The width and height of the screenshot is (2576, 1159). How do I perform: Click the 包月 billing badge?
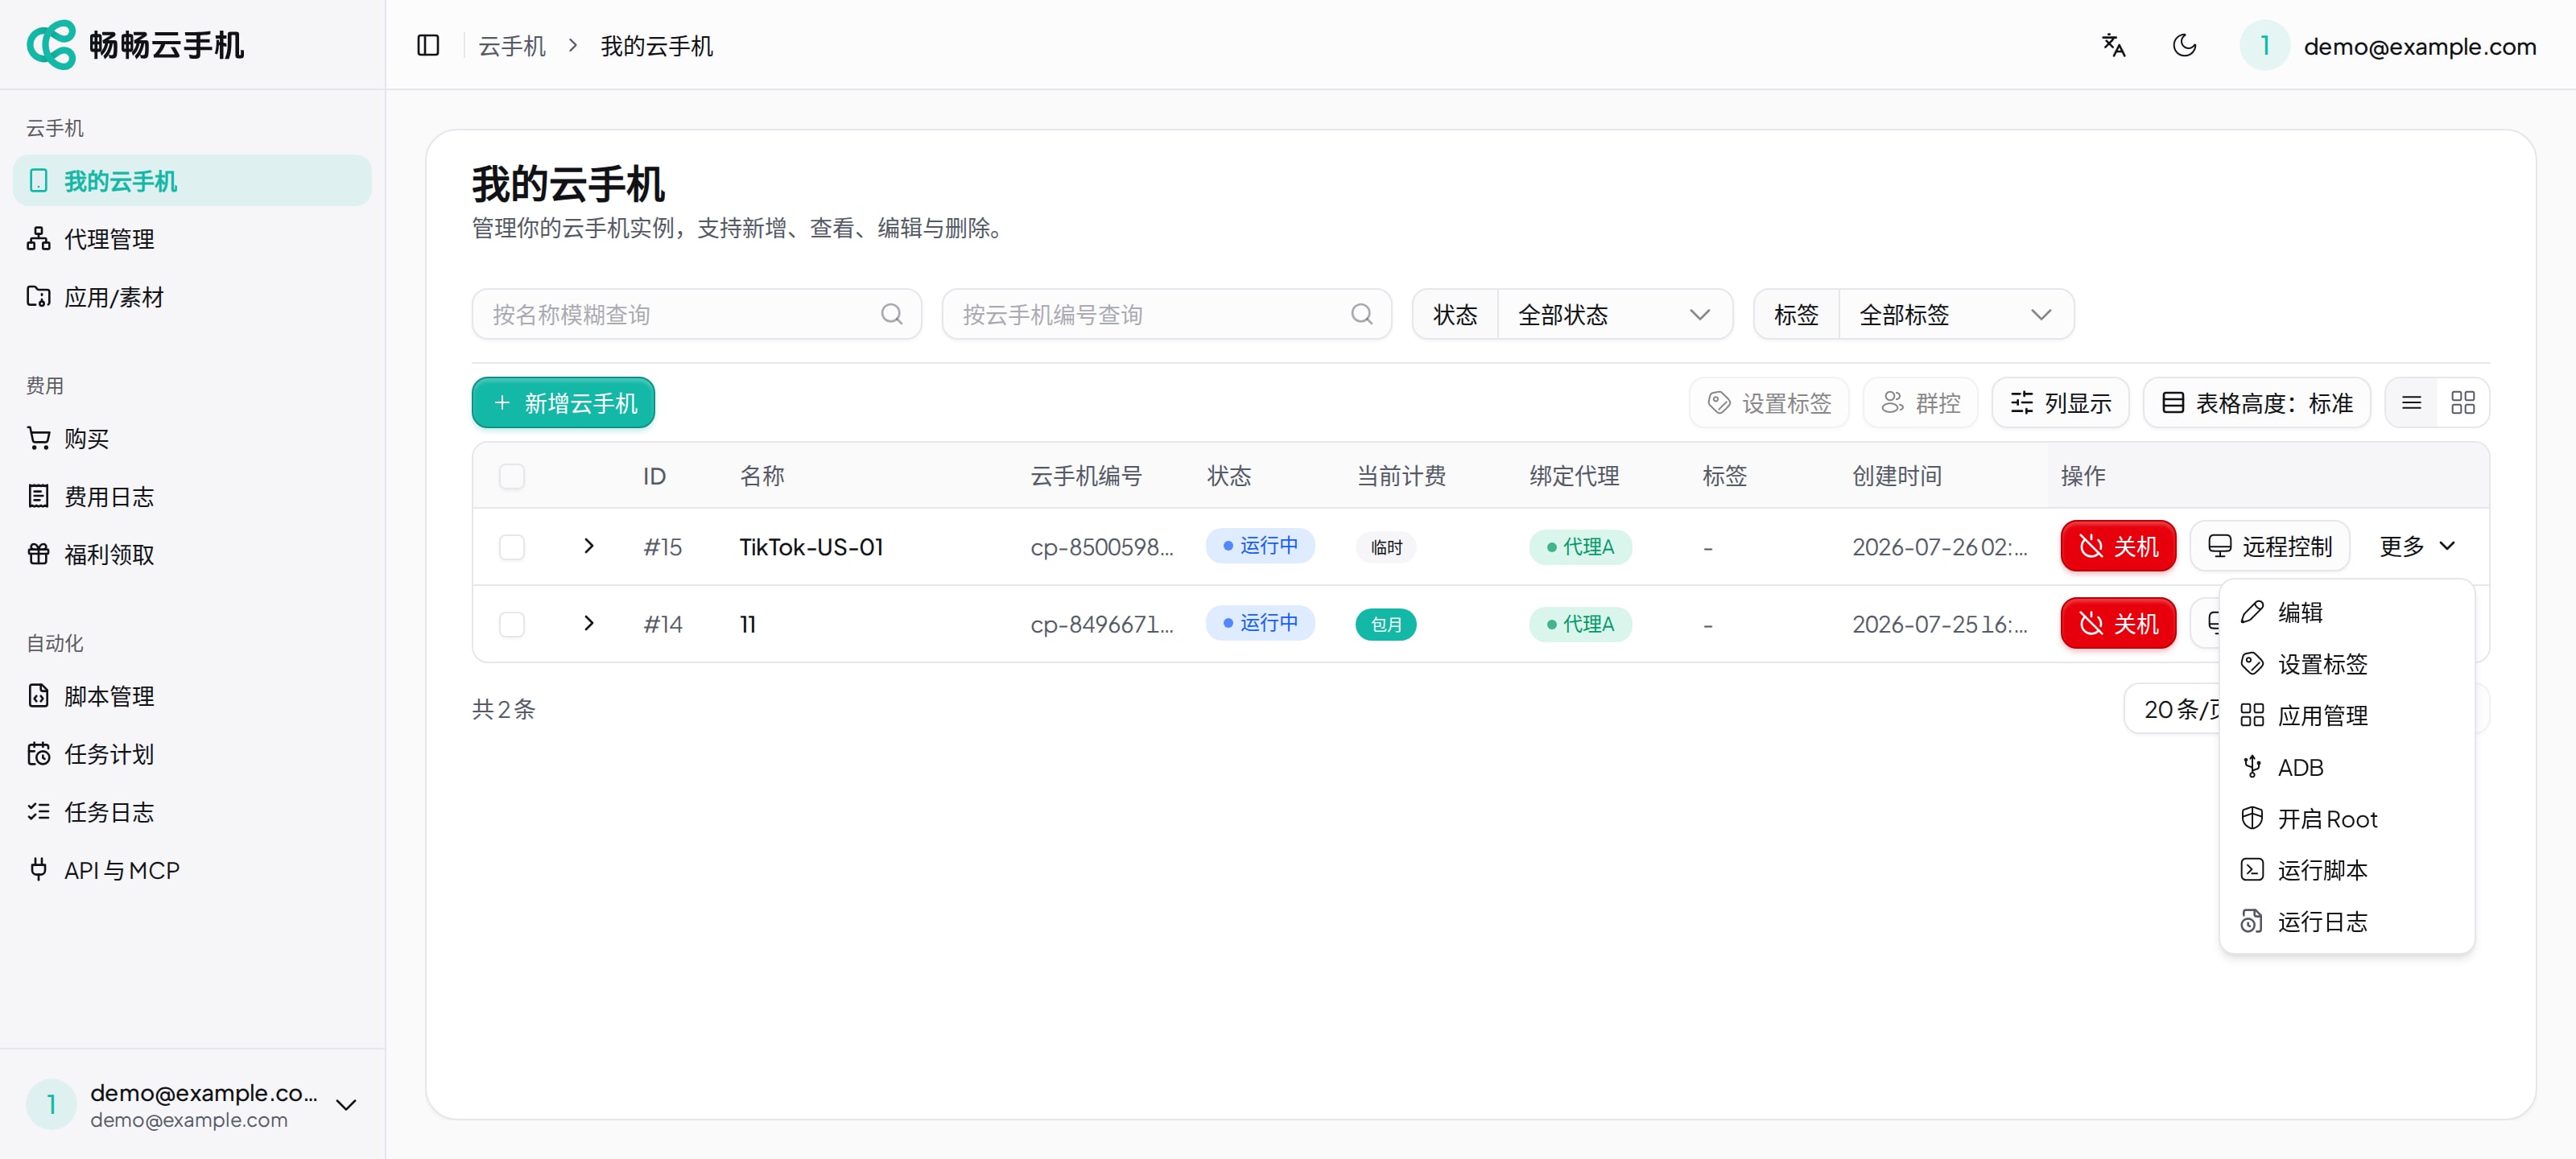[x=1386, y=624]
